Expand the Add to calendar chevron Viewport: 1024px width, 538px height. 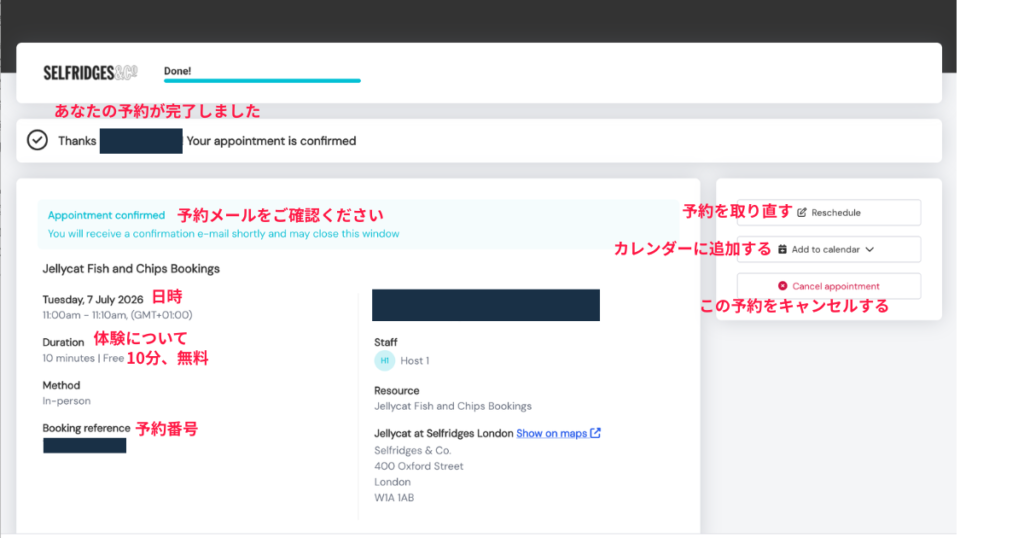coord(869,249)
